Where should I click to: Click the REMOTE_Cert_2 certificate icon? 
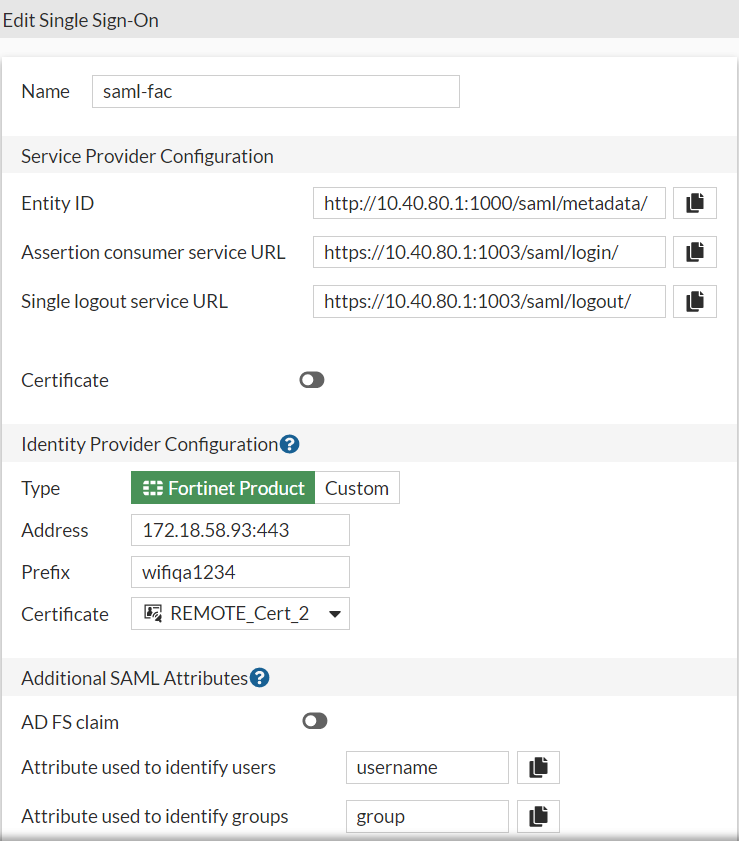click(154, 613)
